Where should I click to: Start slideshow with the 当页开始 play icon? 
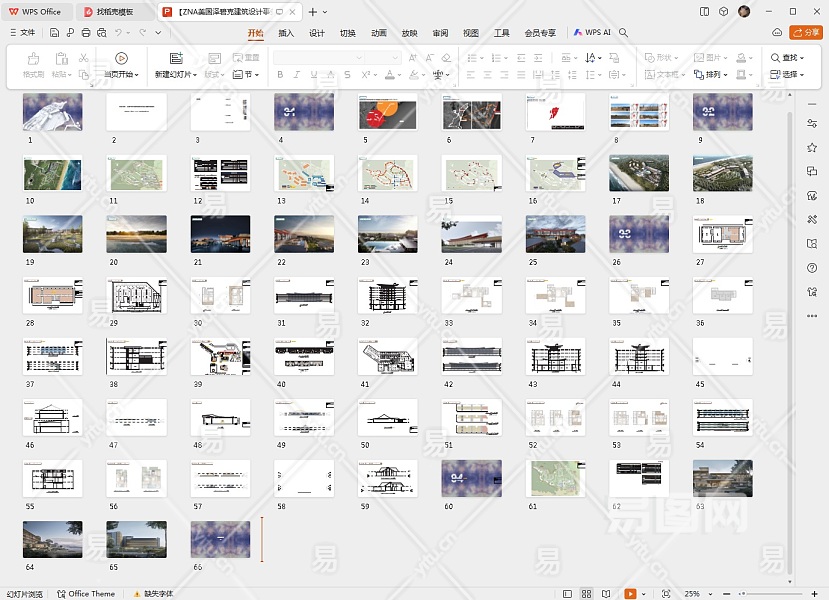[x=121, y=59]
